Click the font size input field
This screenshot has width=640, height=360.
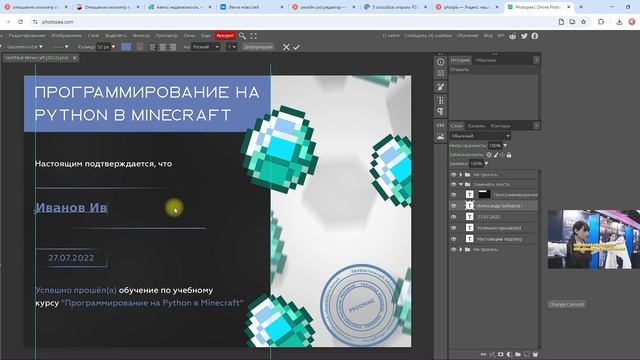[x=103, y=47]
